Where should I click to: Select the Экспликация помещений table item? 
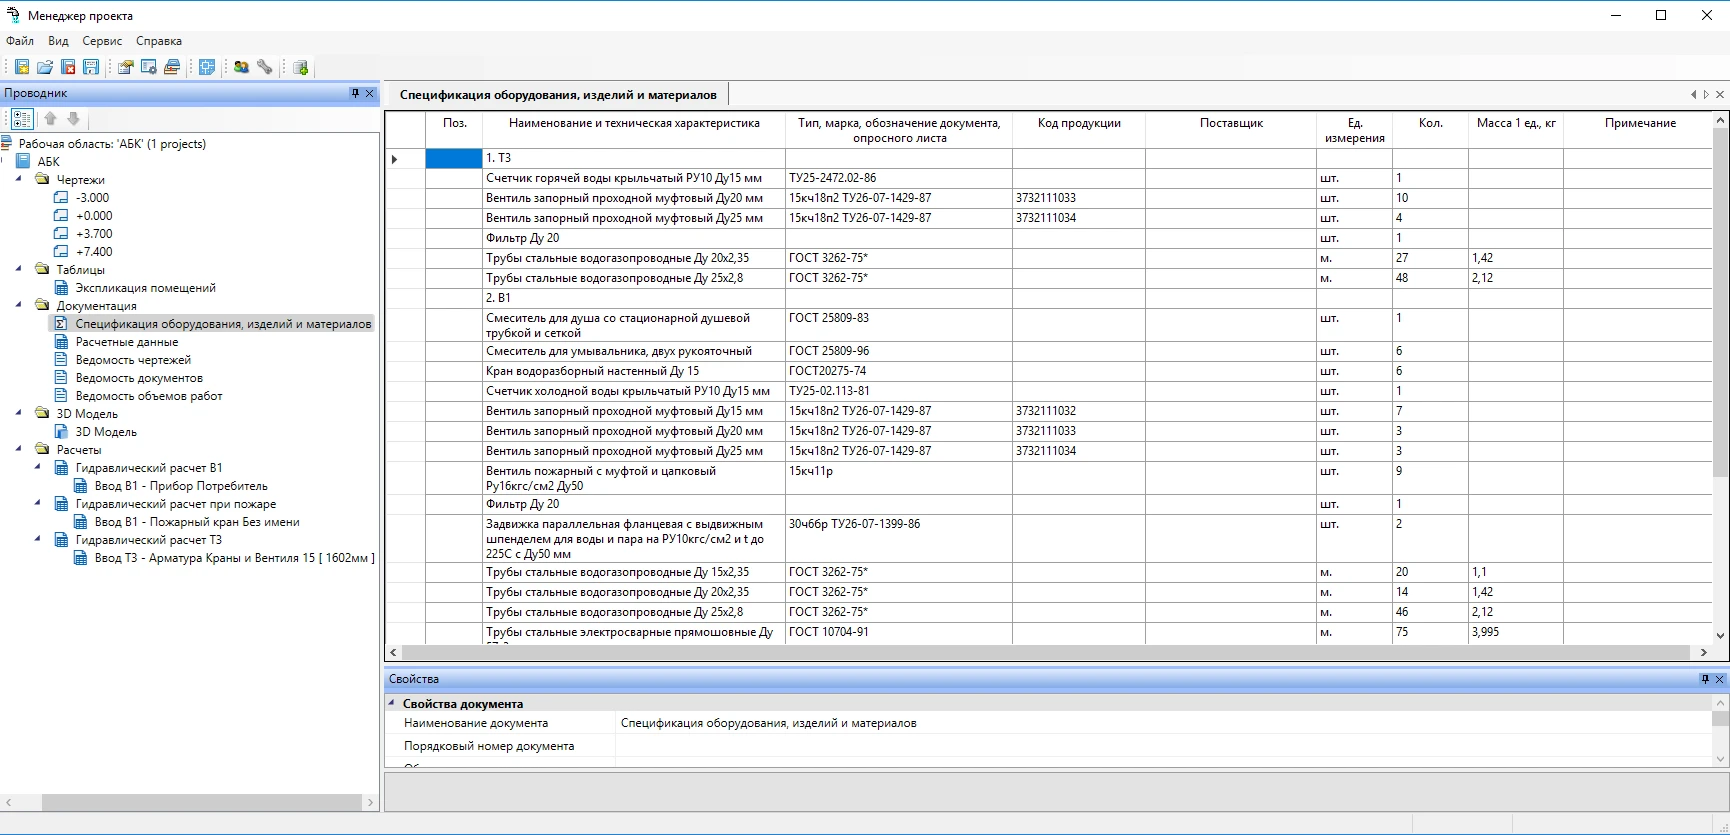click(x=145, y=288)
